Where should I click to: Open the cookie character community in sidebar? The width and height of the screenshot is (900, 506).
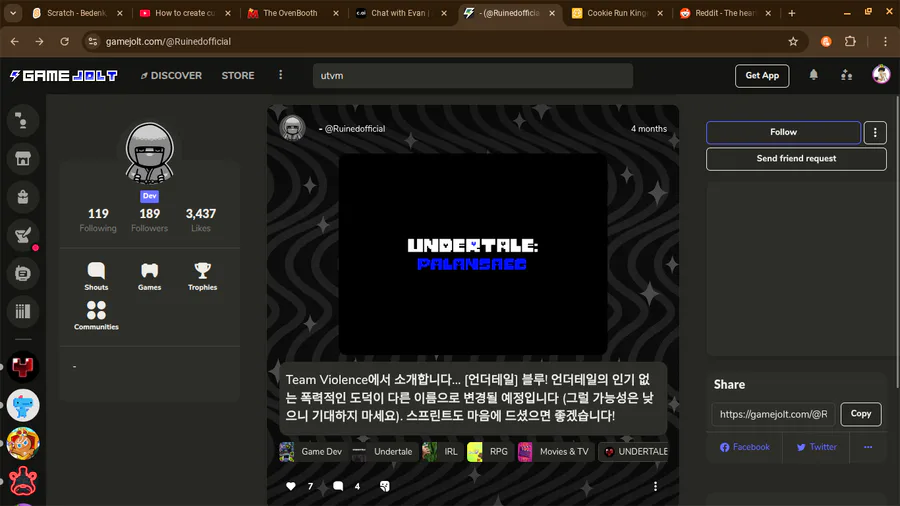pos(23,443)
